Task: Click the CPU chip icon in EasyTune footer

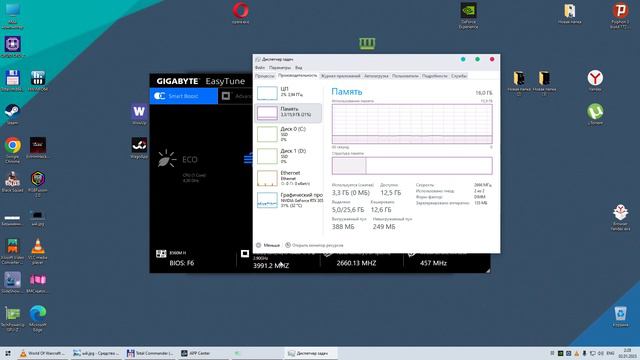Action: click(x=245, y=254)
